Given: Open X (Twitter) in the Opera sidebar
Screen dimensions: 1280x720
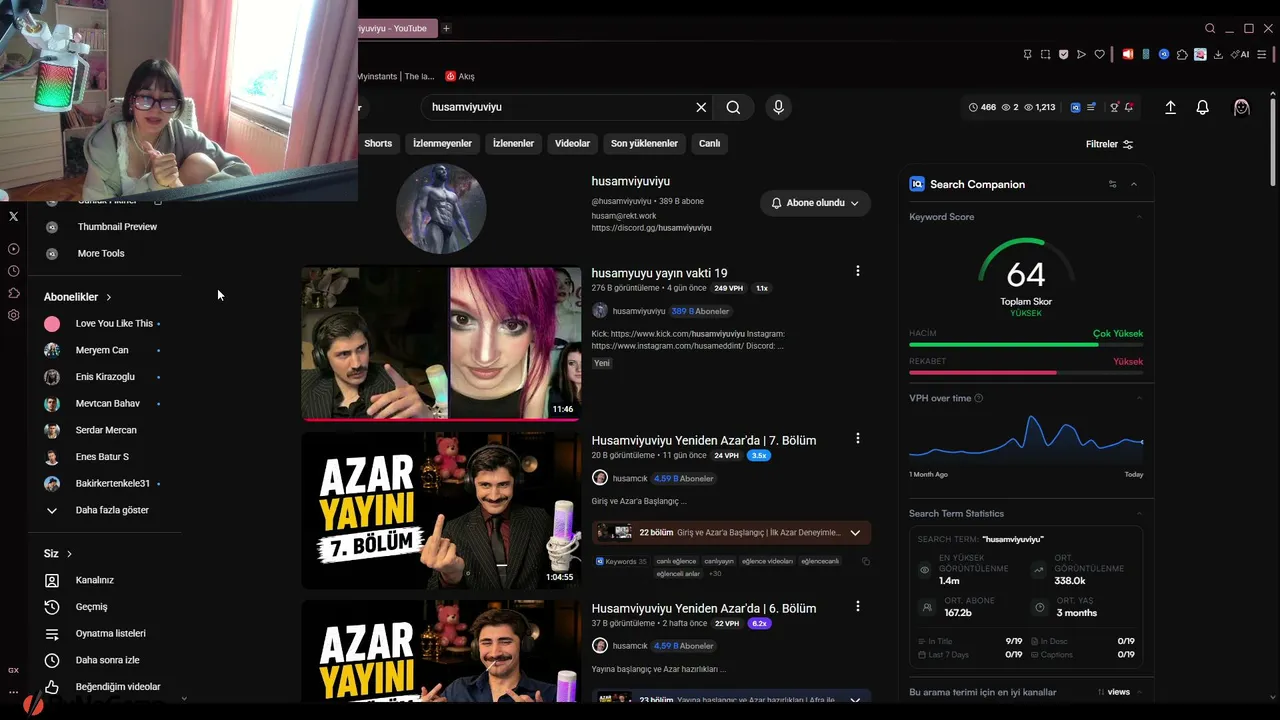Looking at the screenshot, I should [x=13, y=216].
